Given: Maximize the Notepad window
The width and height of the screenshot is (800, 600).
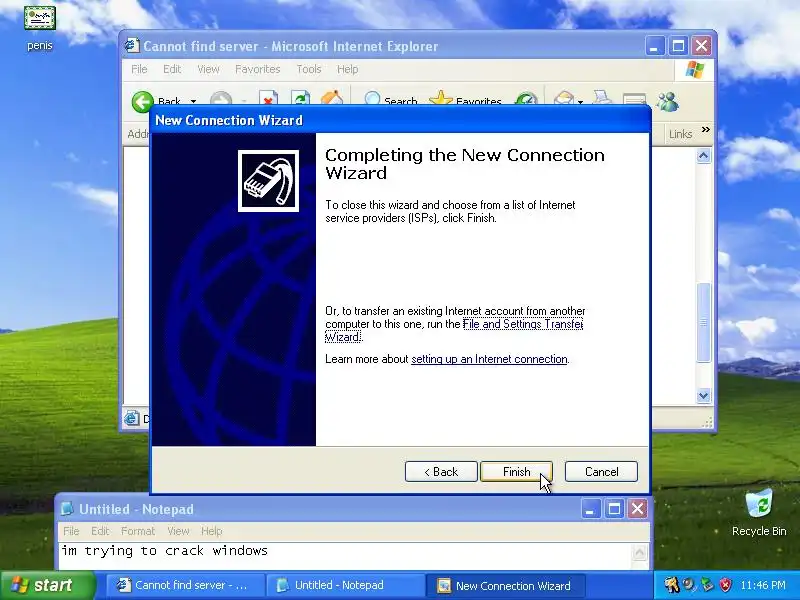Looking at the screenshot, I should [614, 508].
